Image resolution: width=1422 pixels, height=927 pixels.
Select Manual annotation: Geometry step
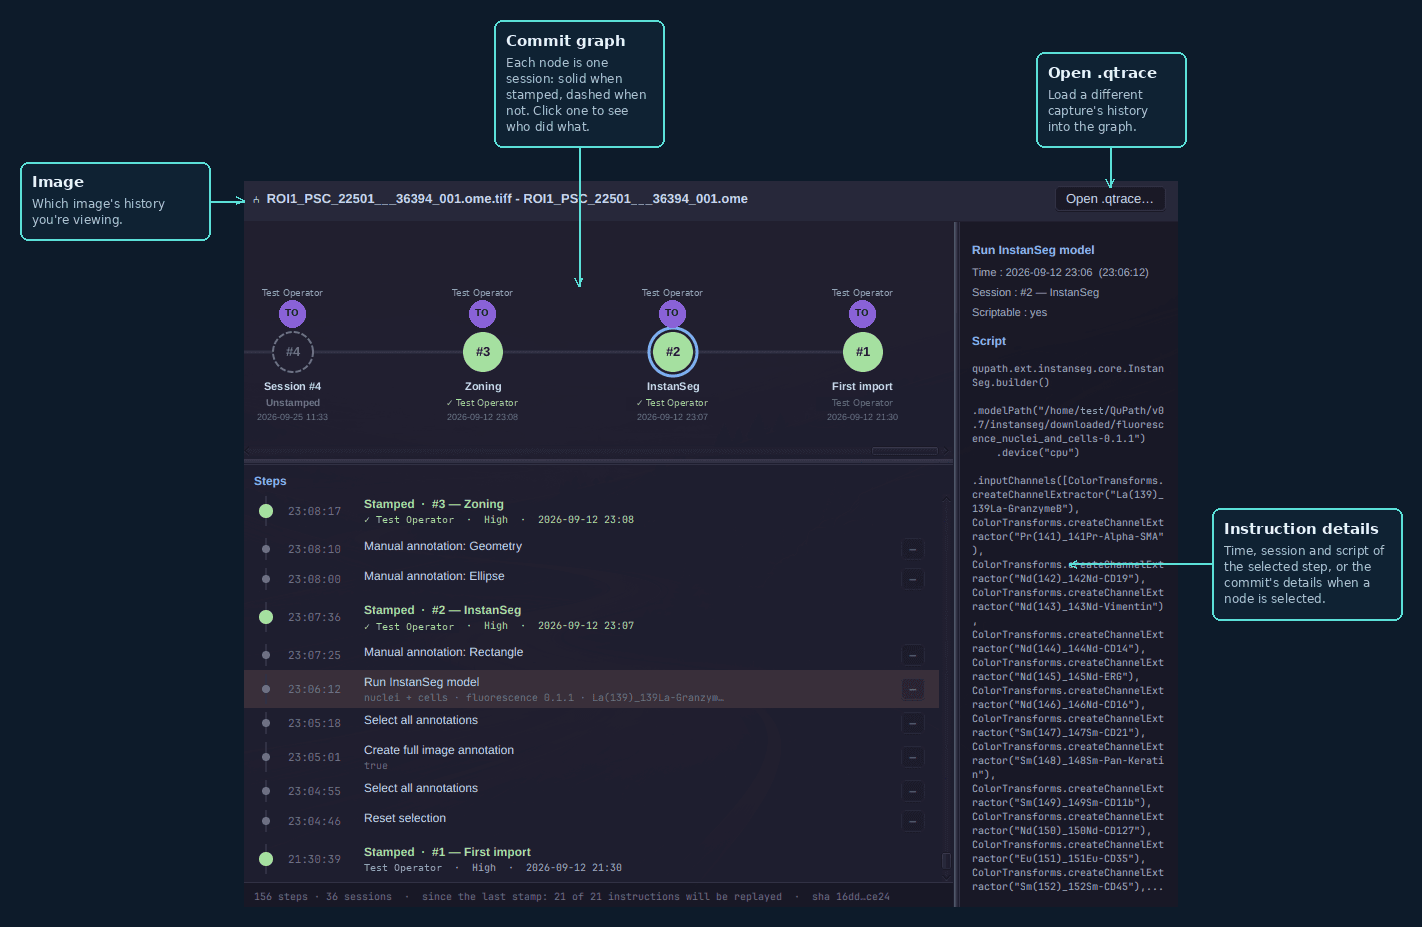pos(591,549)
